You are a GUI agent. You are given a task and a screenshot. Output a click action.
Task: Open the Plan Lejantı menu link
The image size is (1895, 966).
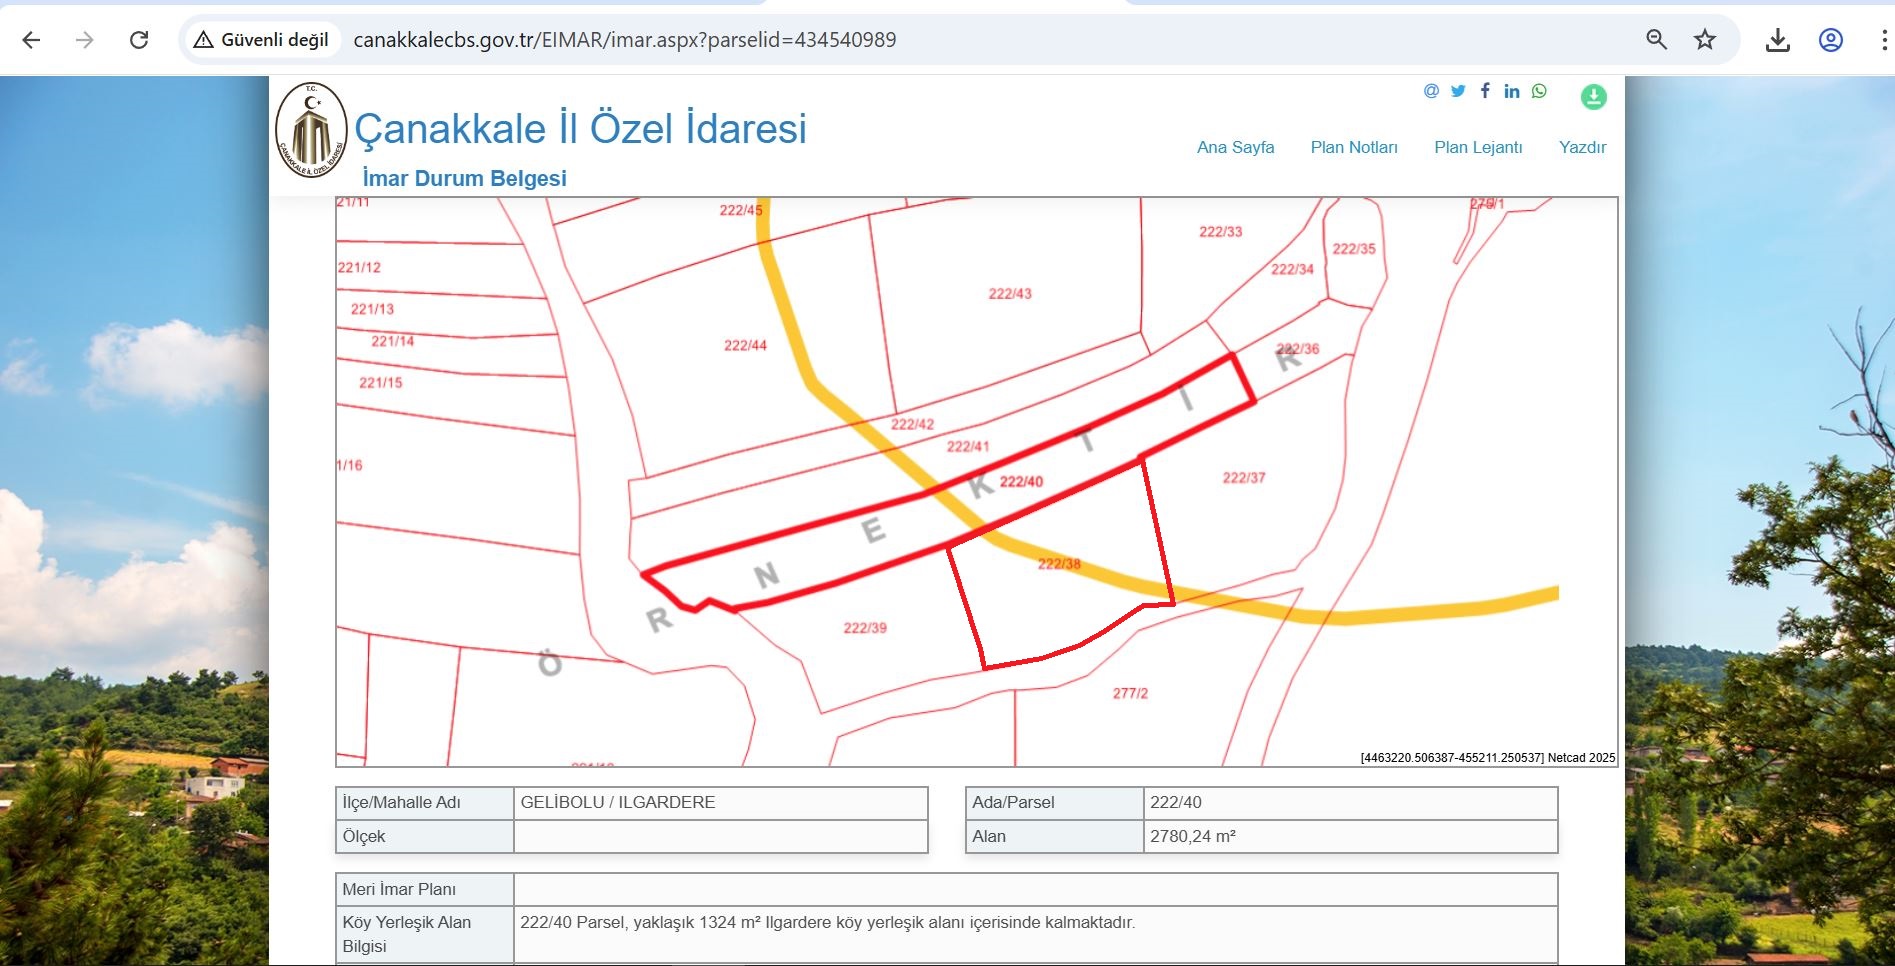coord(1478,147)
